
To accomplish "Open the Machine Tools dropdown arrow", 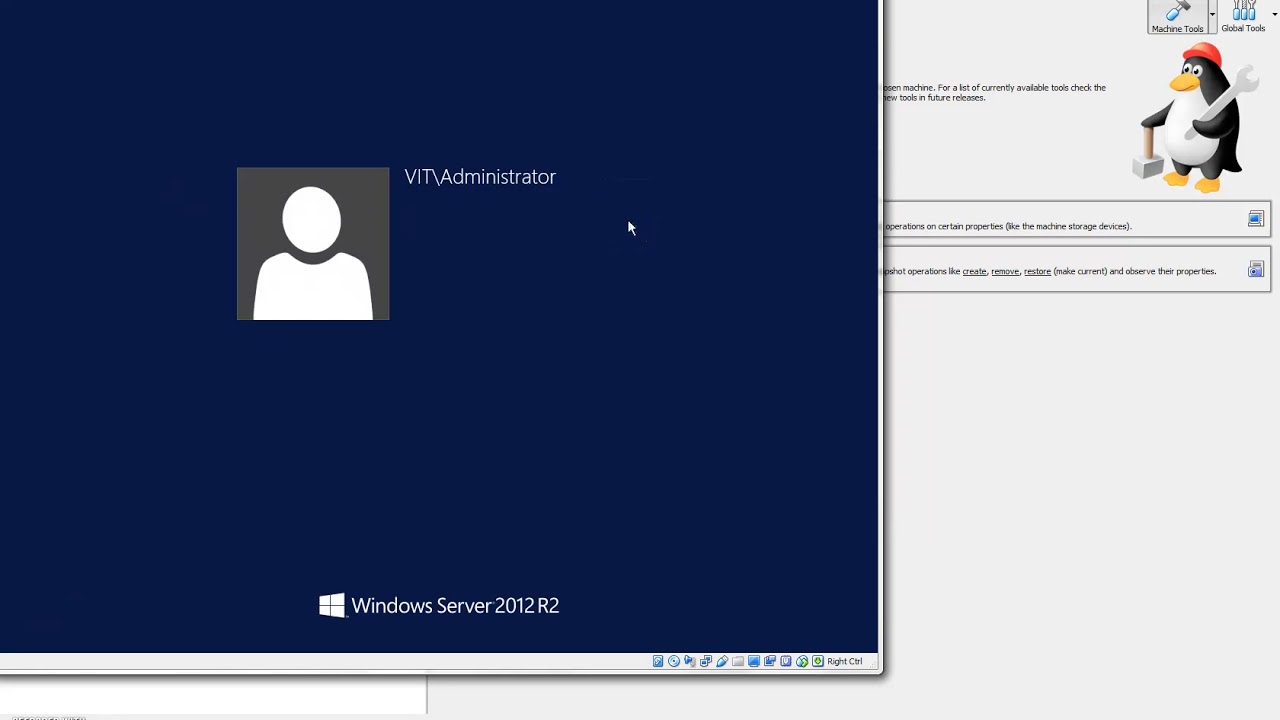I will [x=1212, y=15].
